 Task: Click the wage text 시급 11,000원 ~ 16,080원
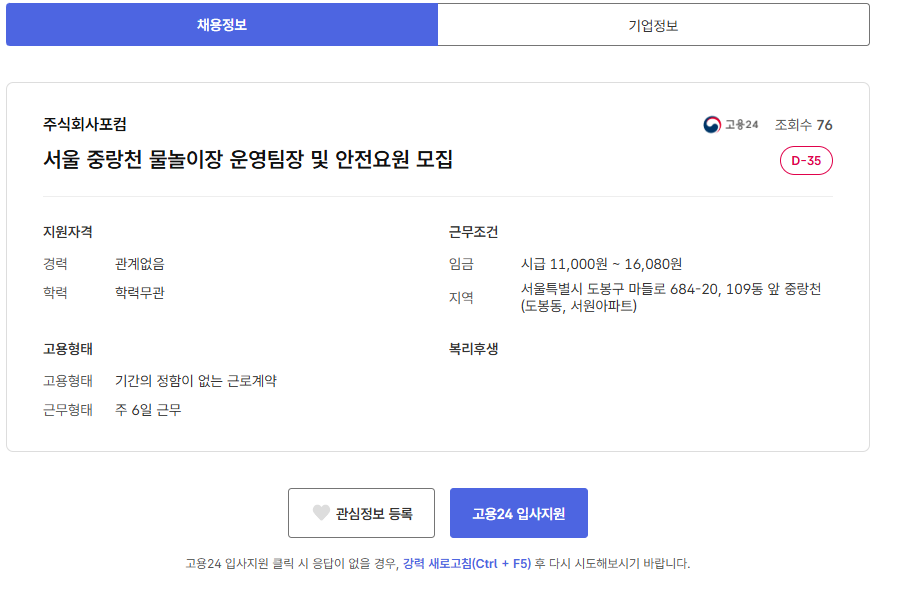click(601, 264)
